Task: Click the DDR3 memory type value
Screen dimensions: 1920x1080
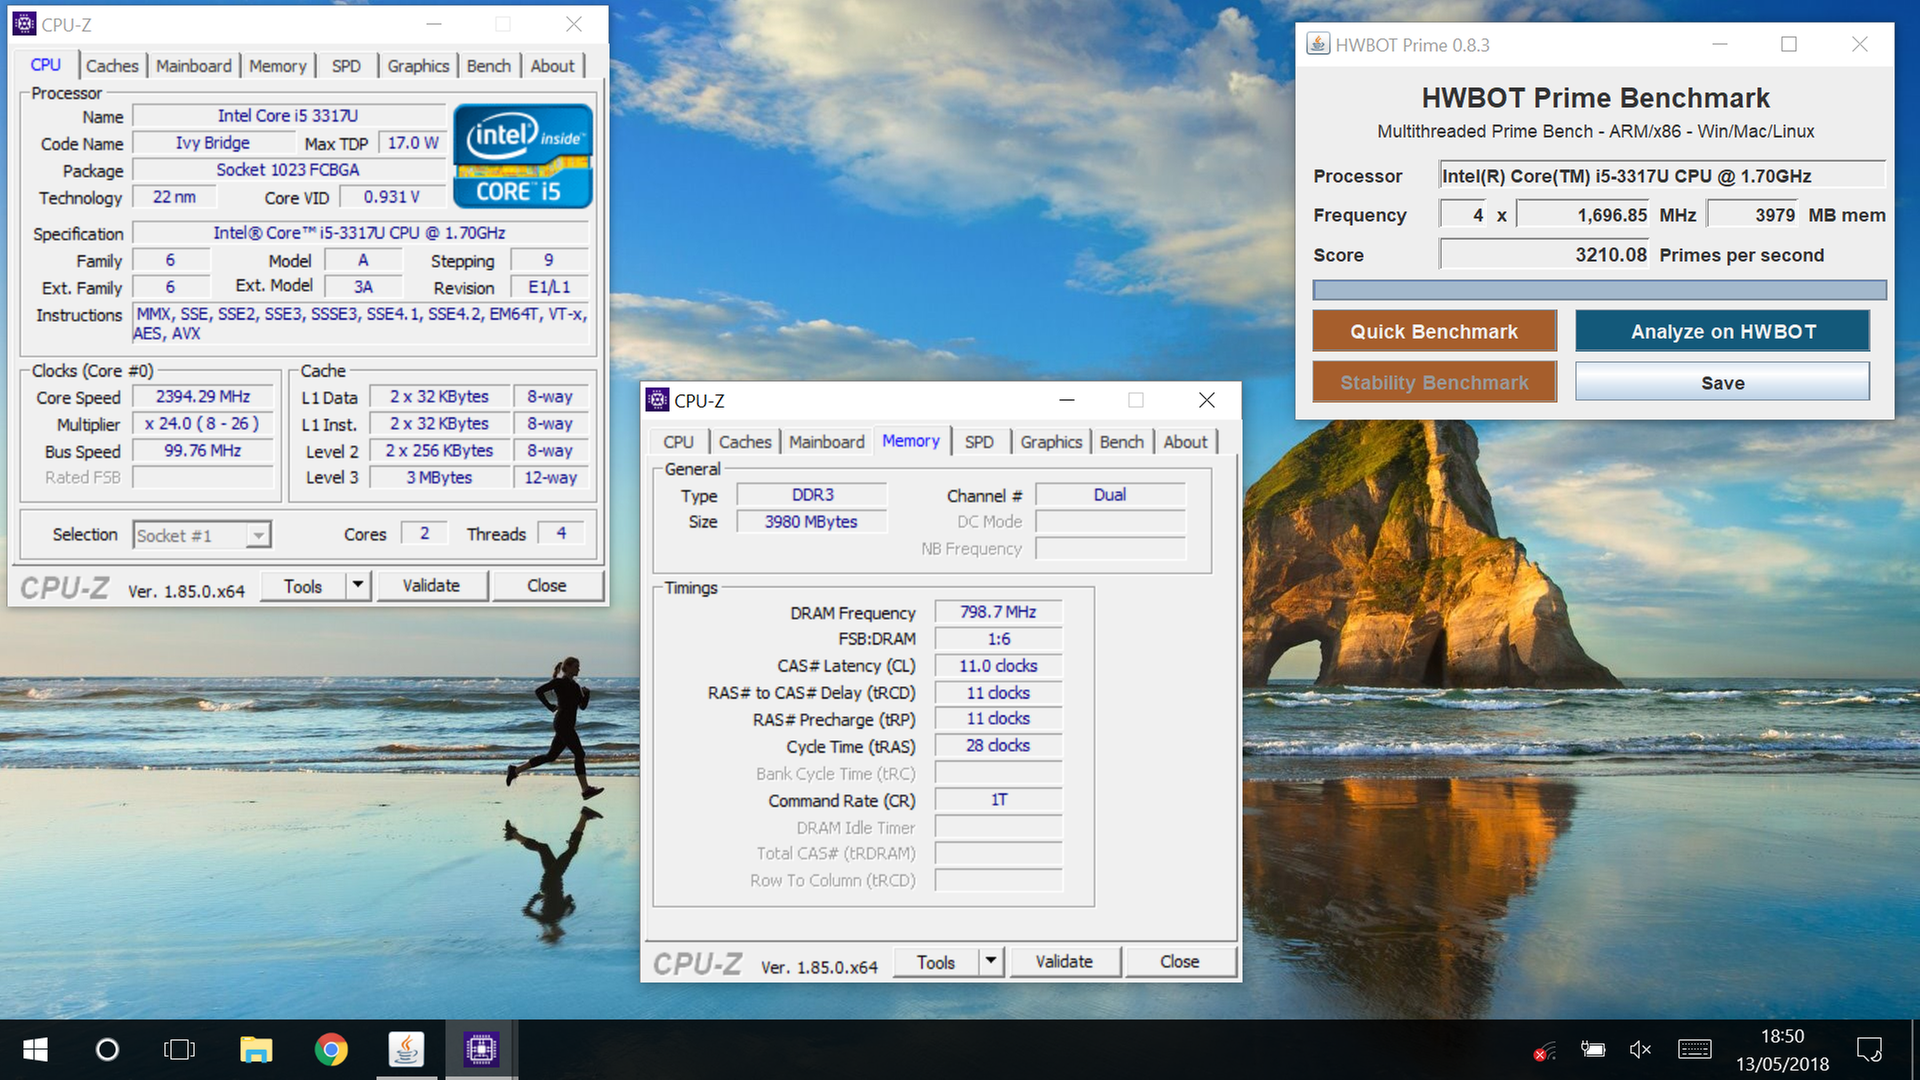Action: click(x=811, y=495)
